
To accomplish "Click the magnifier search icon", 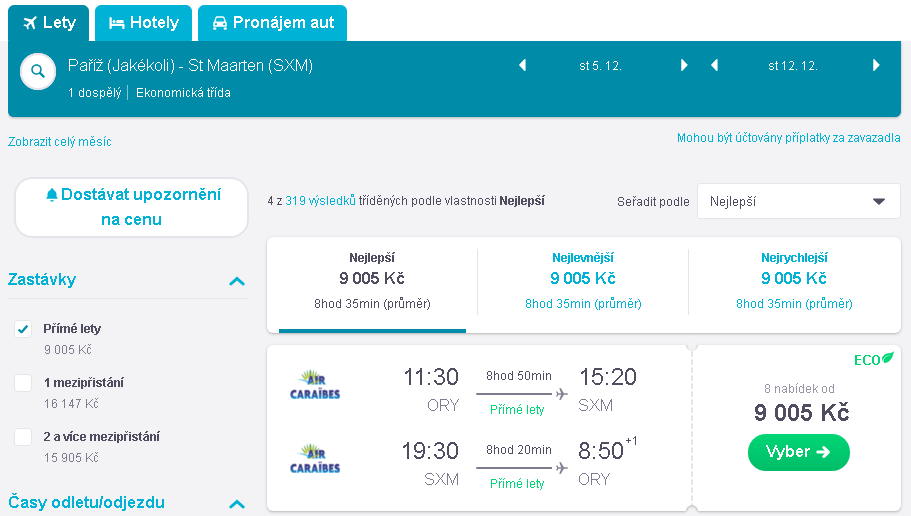I will click(38, 71).
